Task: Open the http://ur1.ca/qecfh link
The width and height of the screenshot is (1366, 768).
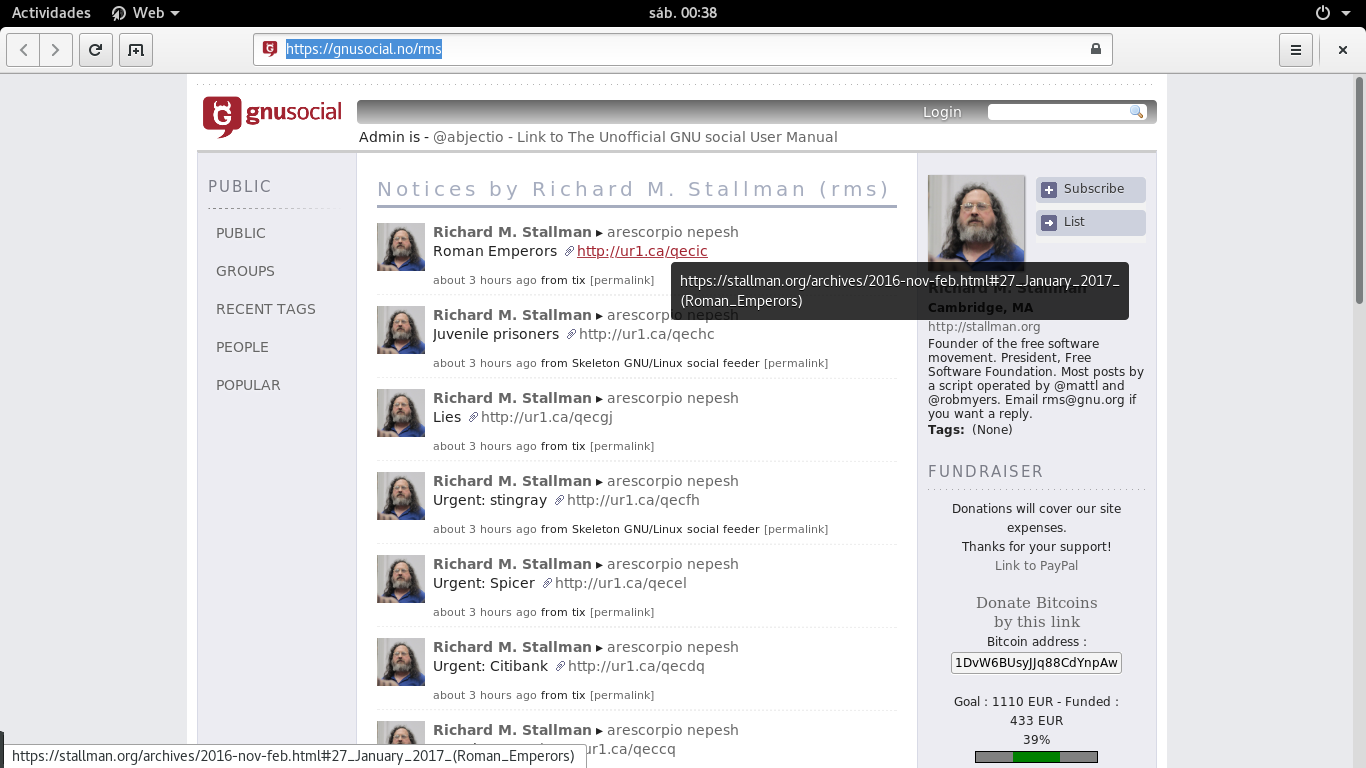Action: coord(633,500)
